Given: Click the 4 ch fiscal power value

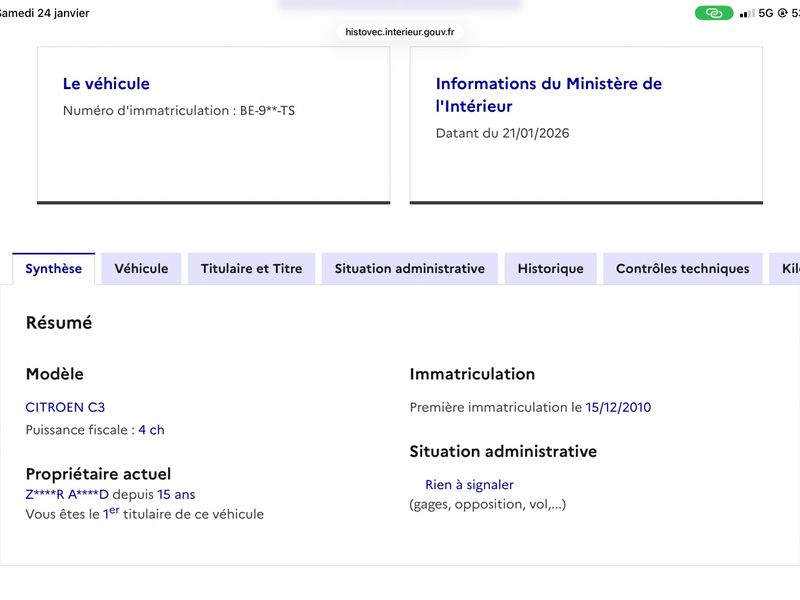Looking at the screenshot, I should (151, 430).
